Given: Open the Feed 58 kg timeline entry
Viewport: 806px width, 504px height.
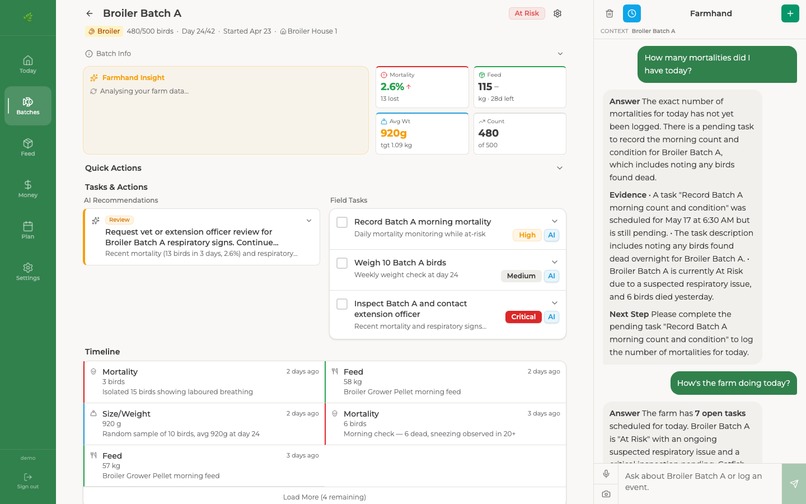Looking at the screenshot, I should click(x=446, y=382).
